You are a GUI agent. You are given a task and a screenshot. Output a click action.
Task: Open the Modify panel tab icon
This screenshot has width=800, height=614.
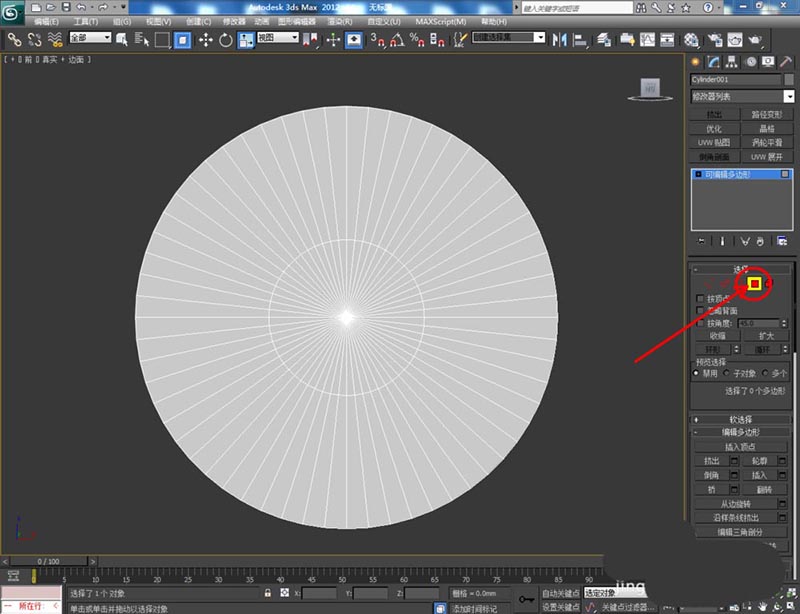point(716,61)
